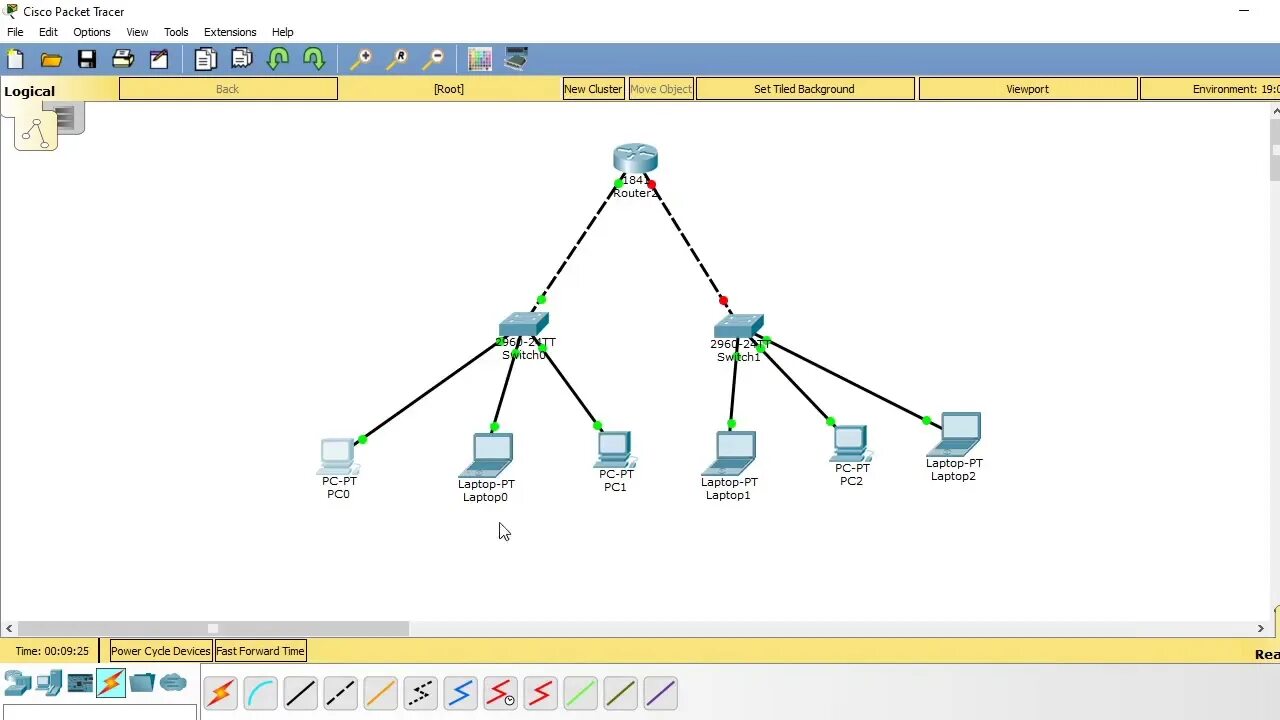Open the File menu
The height and width of the screenshot is (720, 1280).
click(x=15, y=32)
